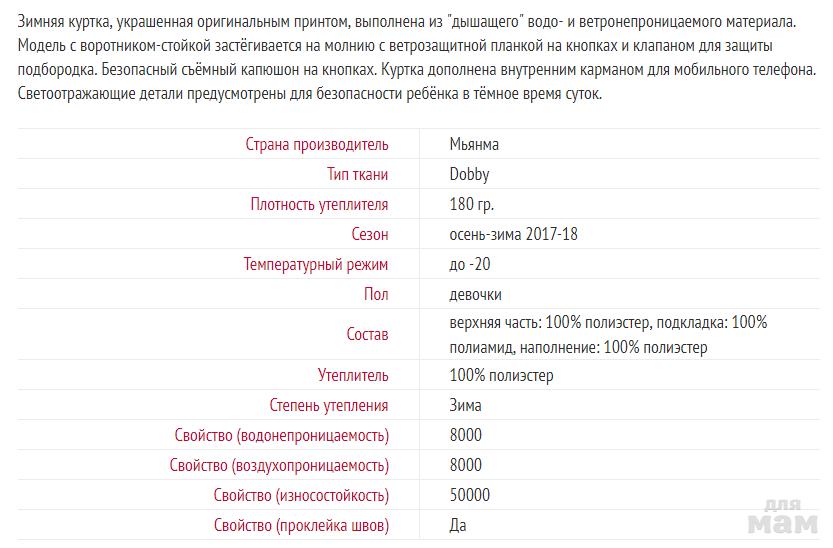Viewport: 833px width, 548px height.
Task: Select the "Температурный режим" label
Action: pyautogui.click(x=315, y=264)
